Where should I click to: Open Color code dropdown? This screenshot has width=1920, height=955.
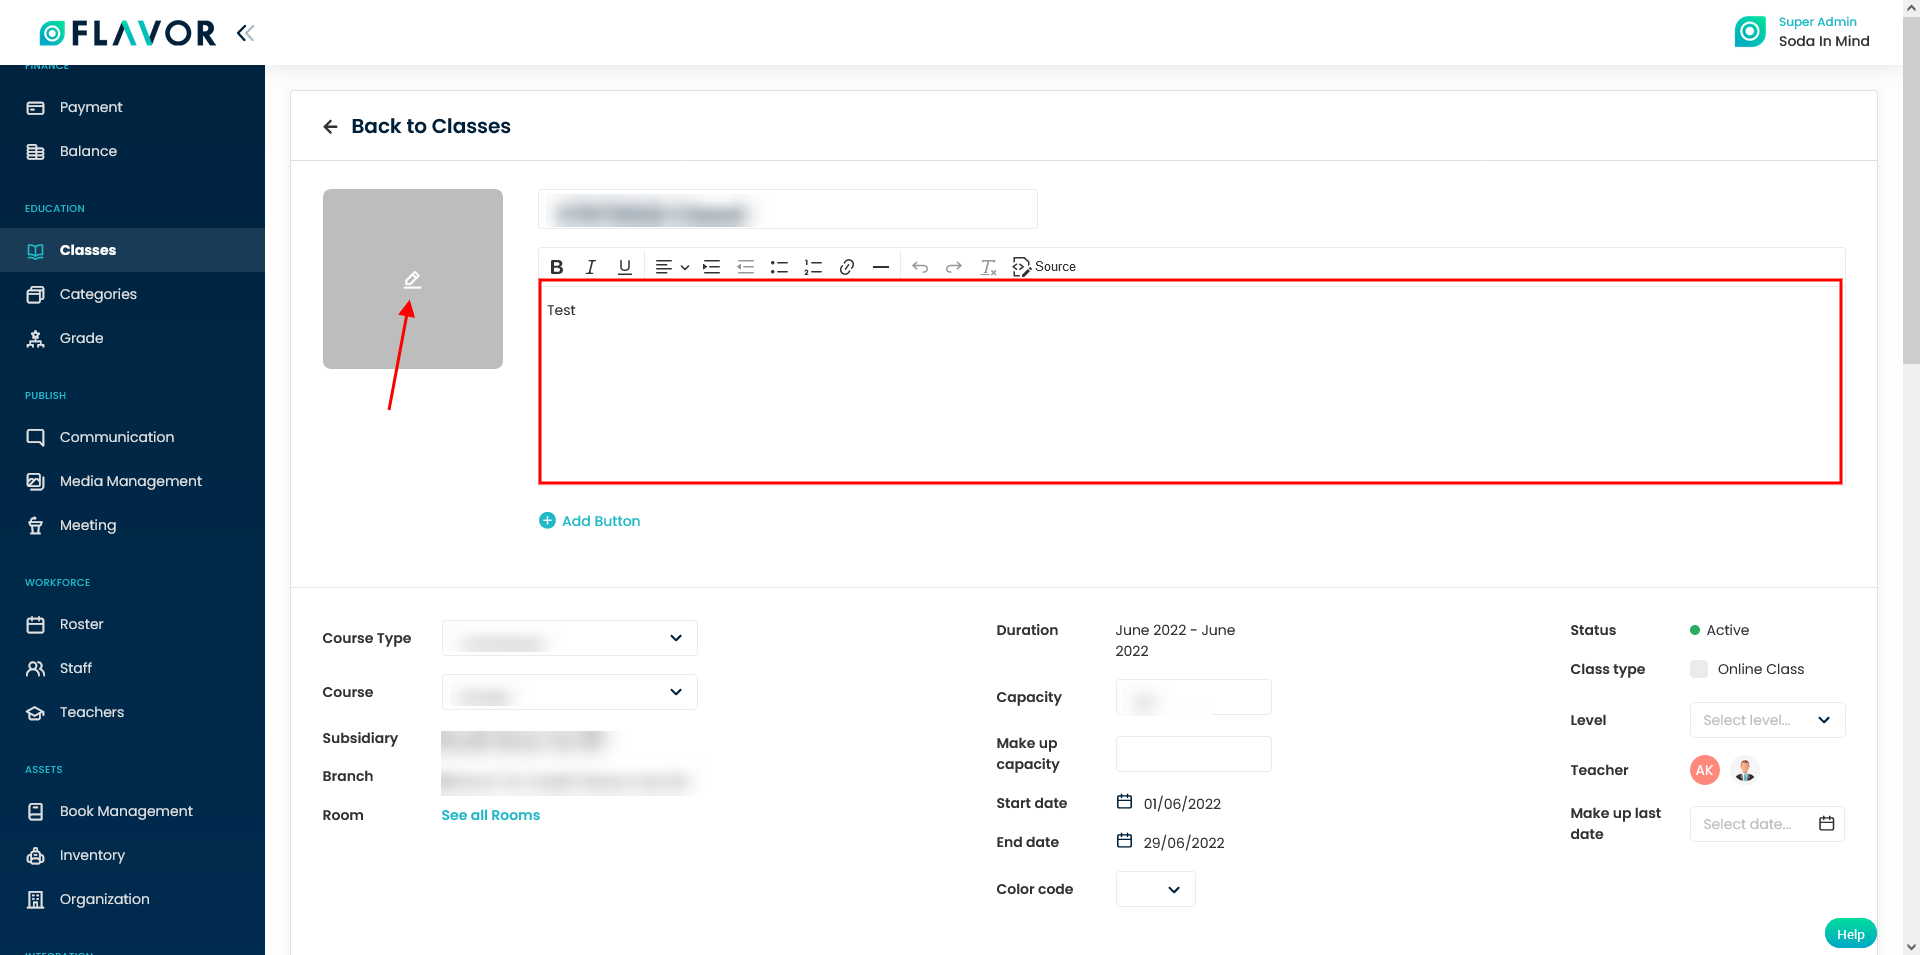click(1156, 889)
